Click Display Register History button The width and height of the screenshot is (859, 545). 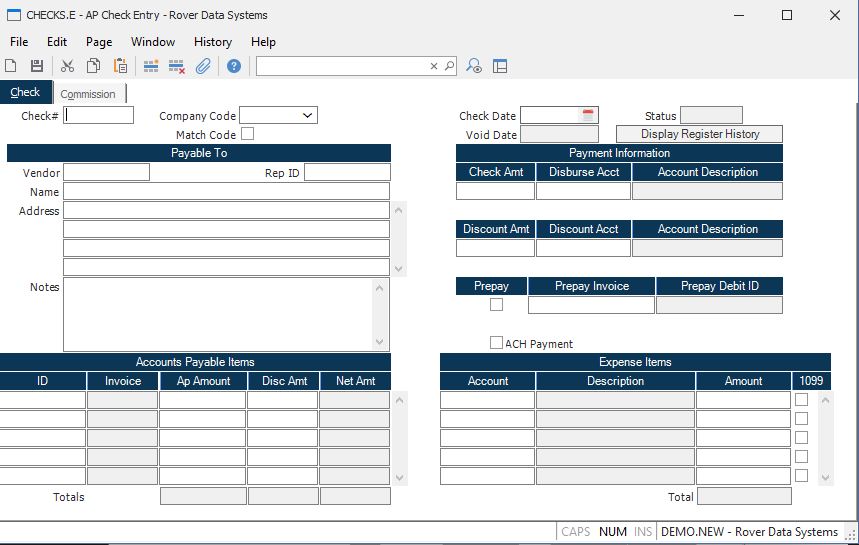coord(699,134)
